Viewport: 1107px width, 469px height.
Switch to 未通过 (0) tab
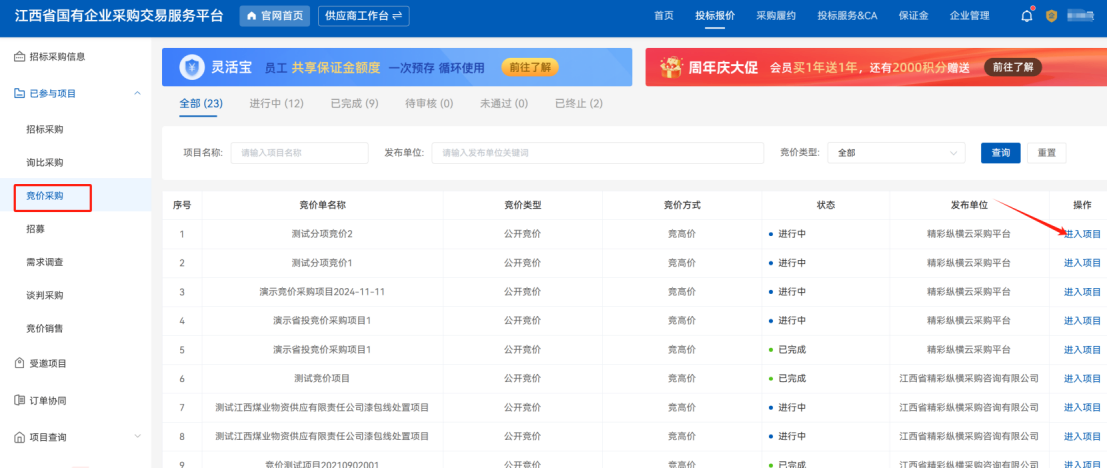504,104
